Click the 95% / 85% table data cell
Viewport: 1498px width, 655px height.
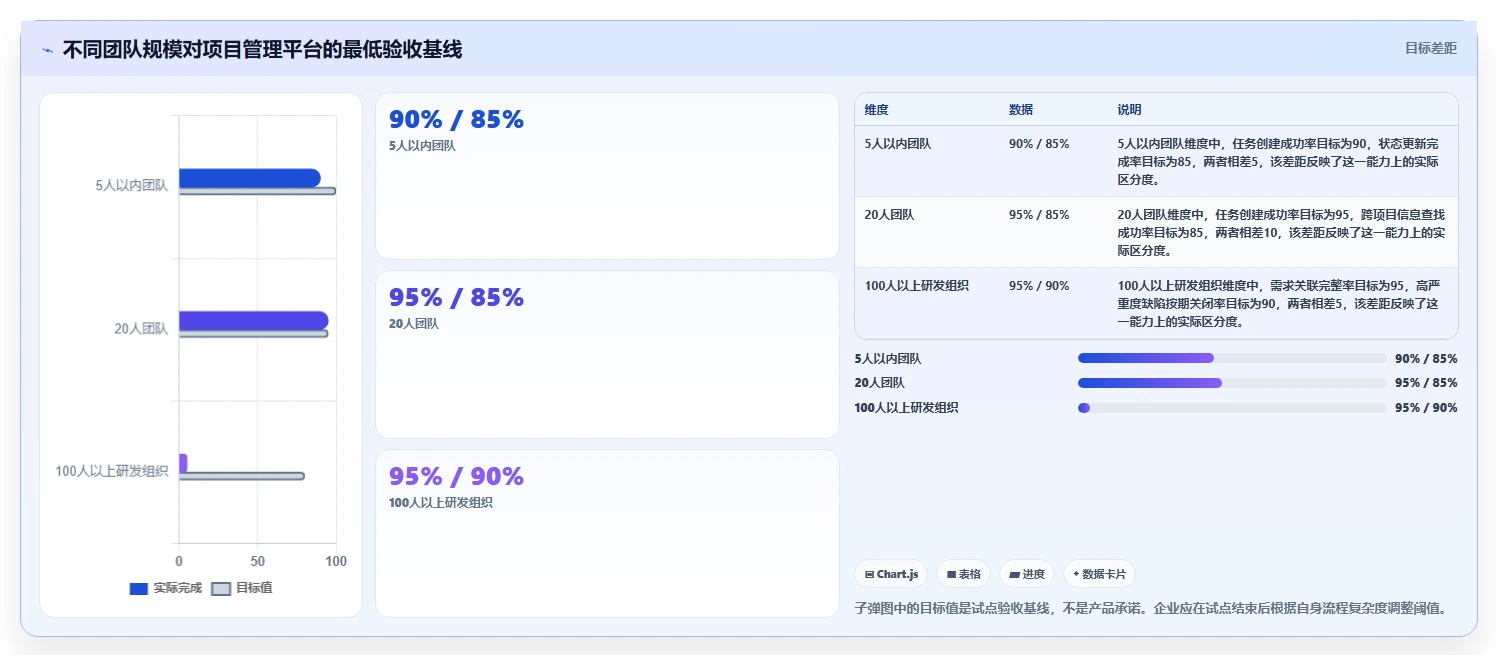pos(1039,215)
